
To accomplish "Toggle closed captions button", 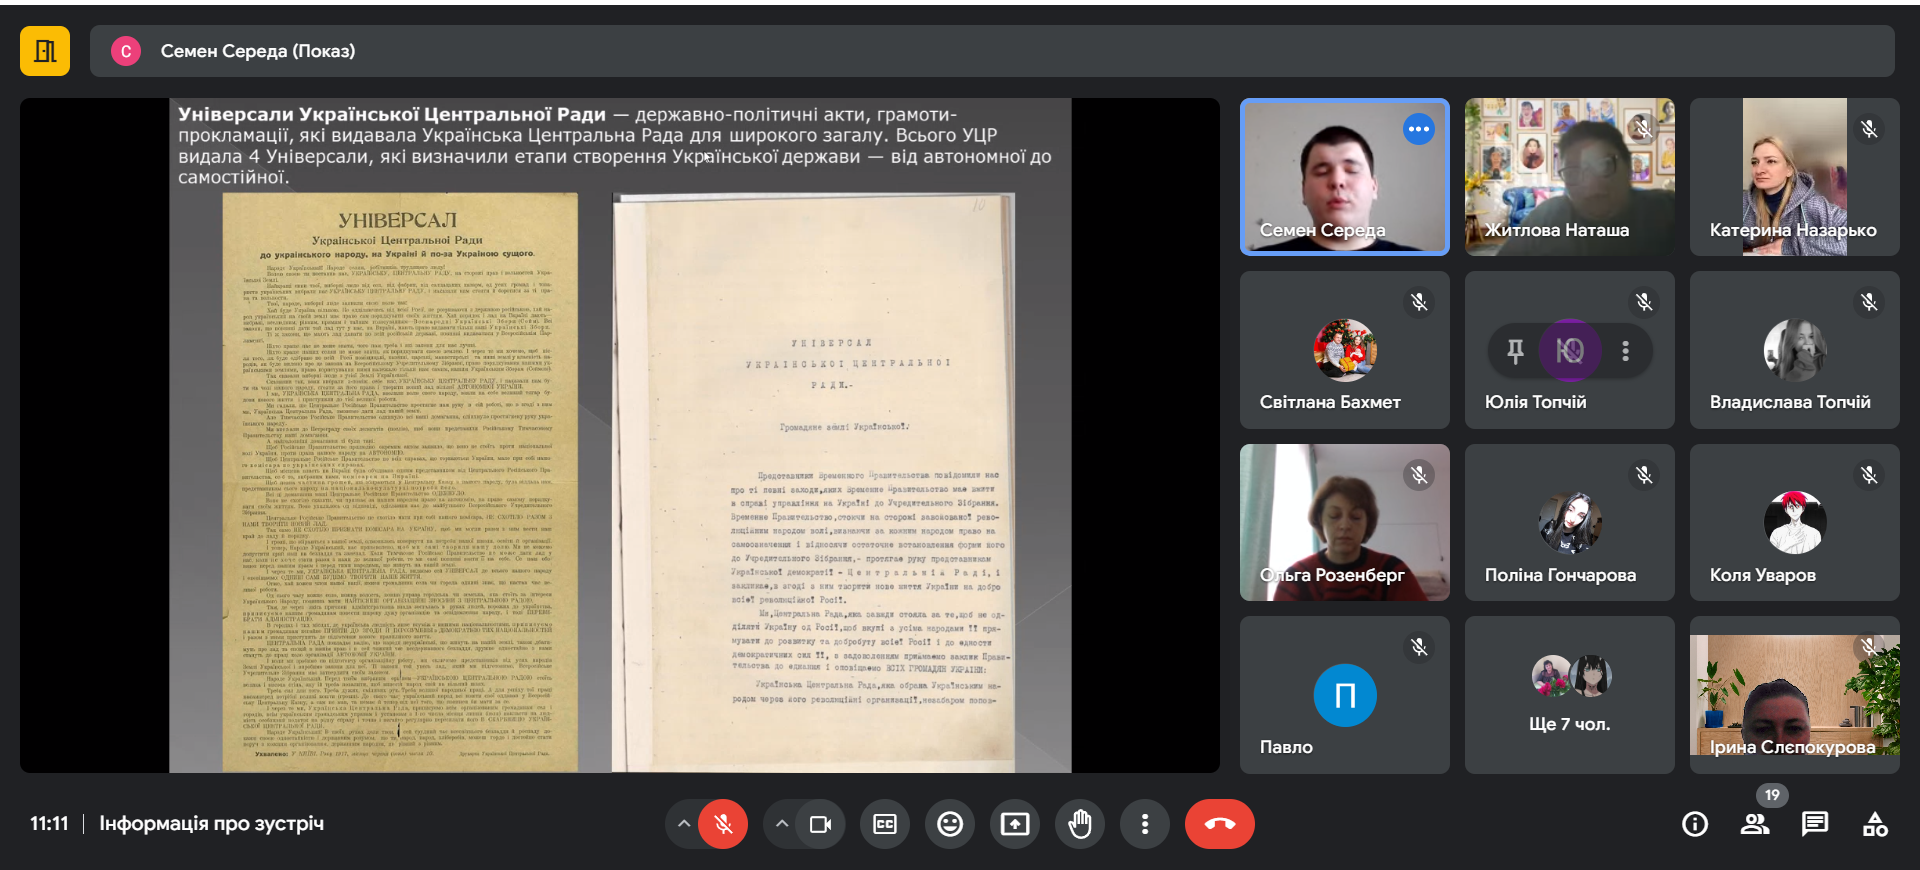I will (885, 824).
